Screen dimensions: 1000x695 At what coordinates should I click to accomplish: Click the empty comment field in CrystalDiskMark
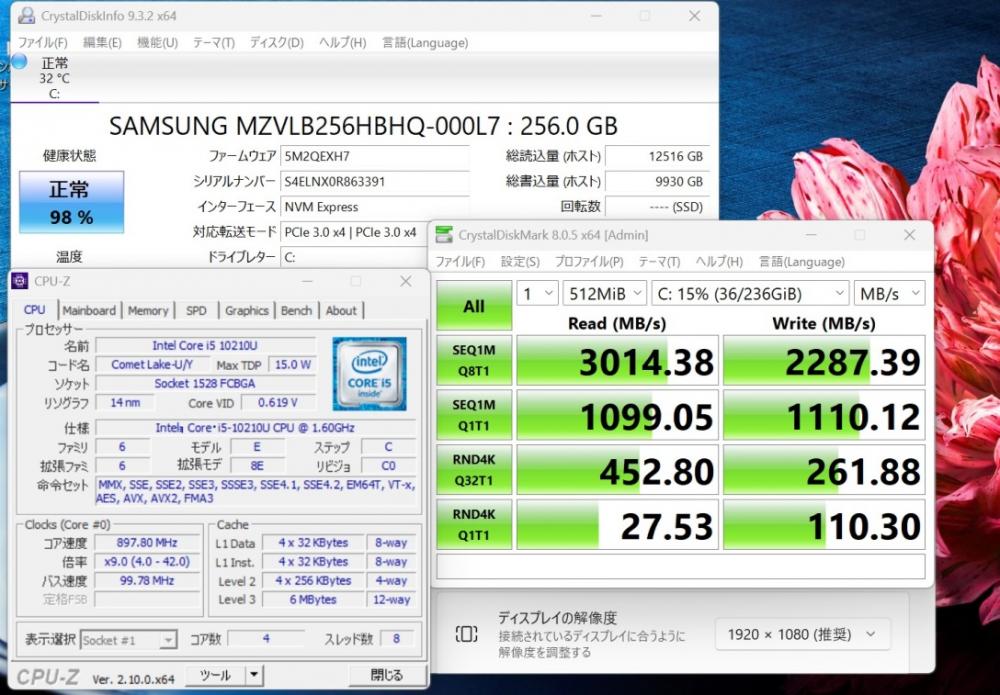click(x=680, y=566)
